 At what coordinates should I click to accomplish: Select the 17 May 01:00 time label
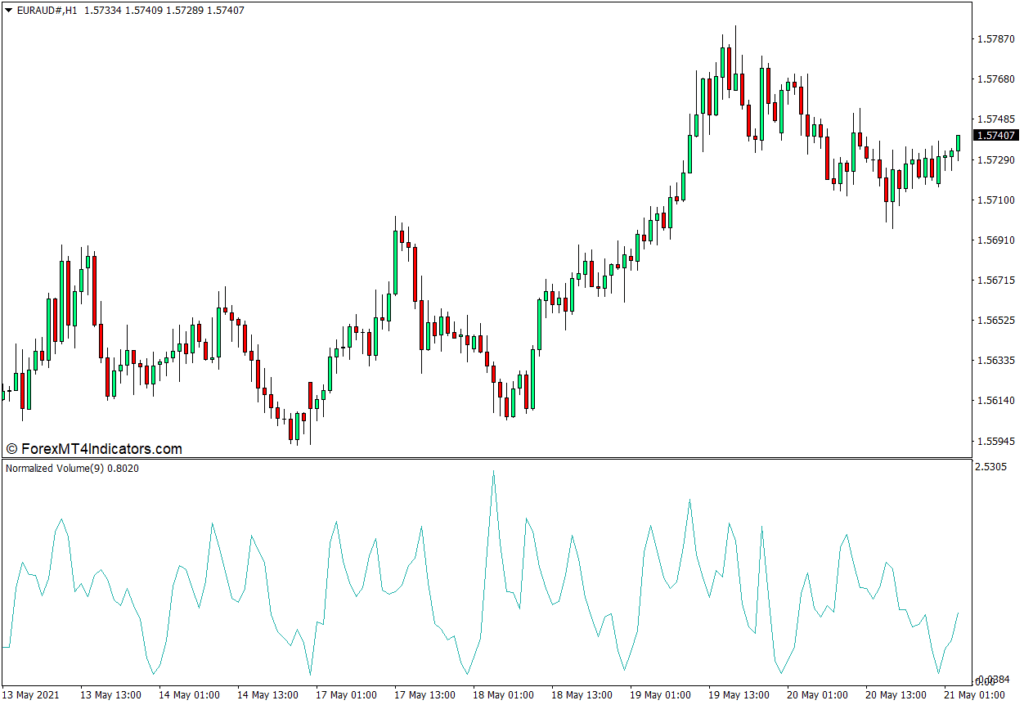coord(348,694)
